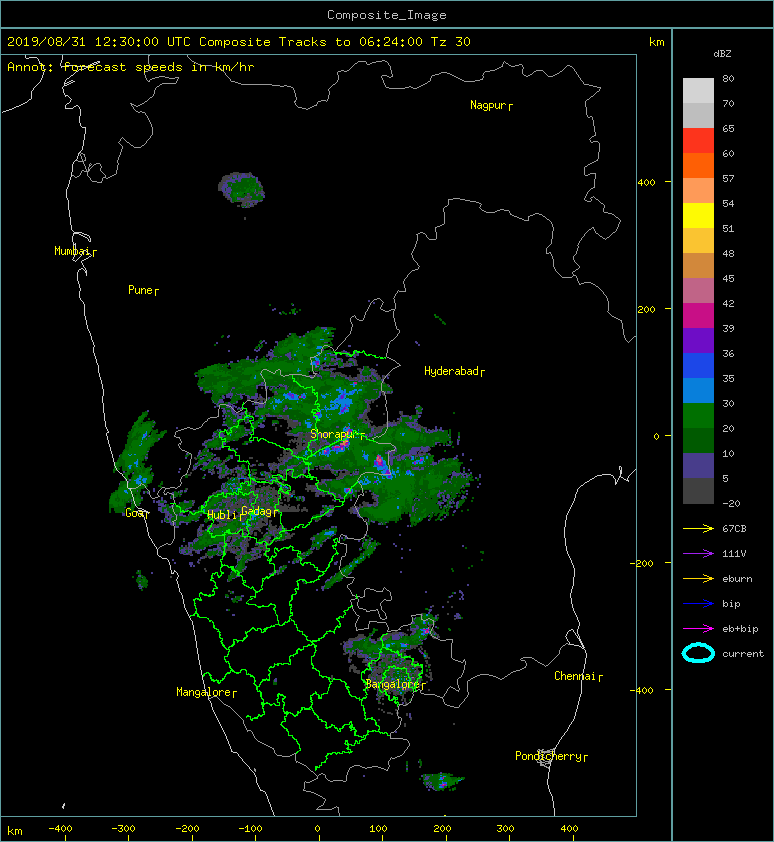Click the Hubli city label
This screenshot has width=774, height=842.
pos(222,515)
